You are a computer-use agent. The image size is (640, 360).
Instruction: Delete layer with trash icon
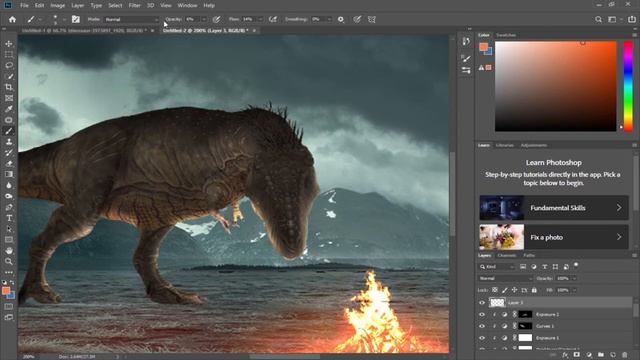click(x=625, y=355)
